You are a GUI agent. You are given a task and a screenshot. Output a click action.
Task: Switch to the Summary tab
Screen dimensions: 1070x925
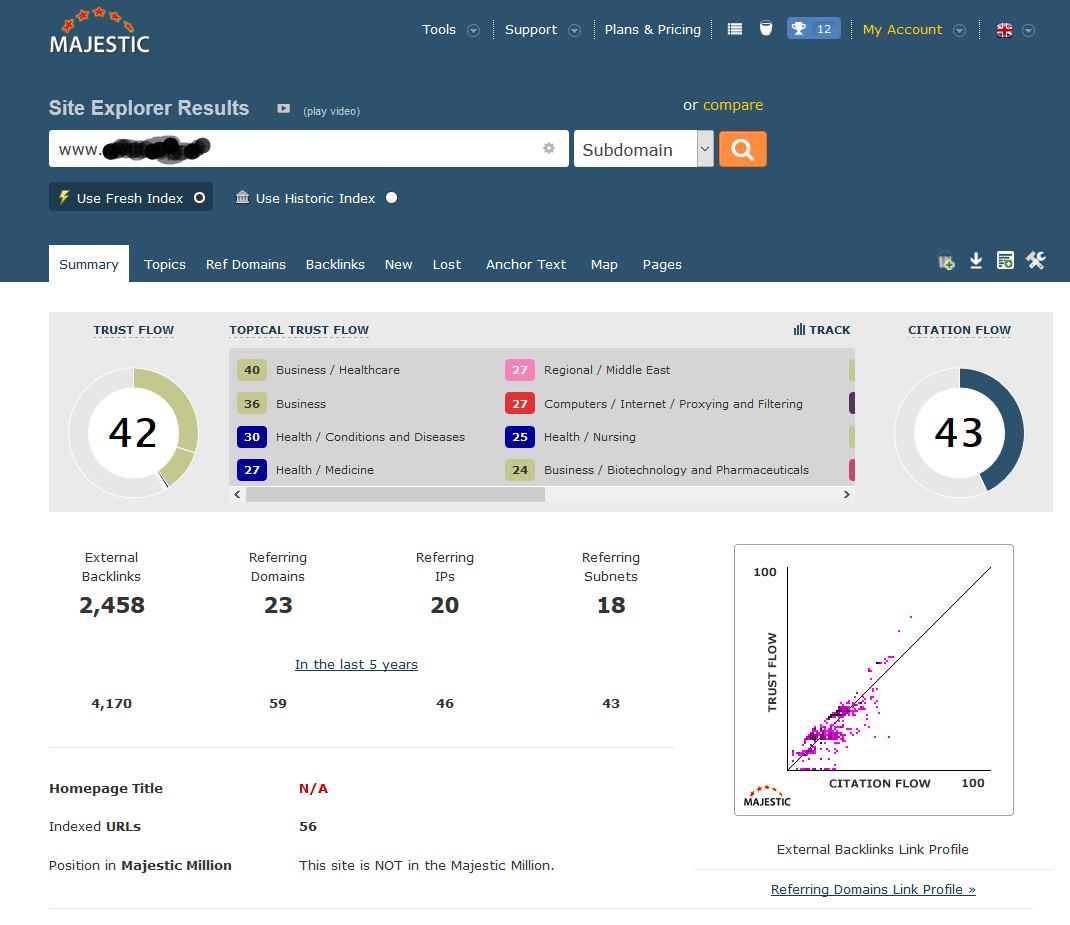coord(89,264)
